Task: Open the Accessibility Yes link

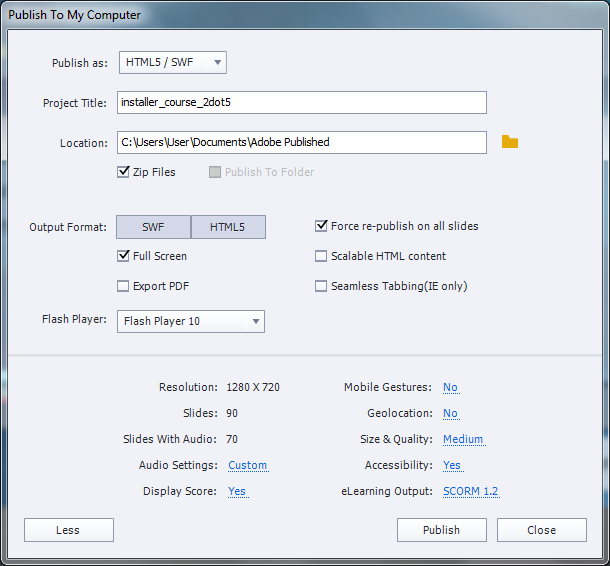Action: pos(452,465)
